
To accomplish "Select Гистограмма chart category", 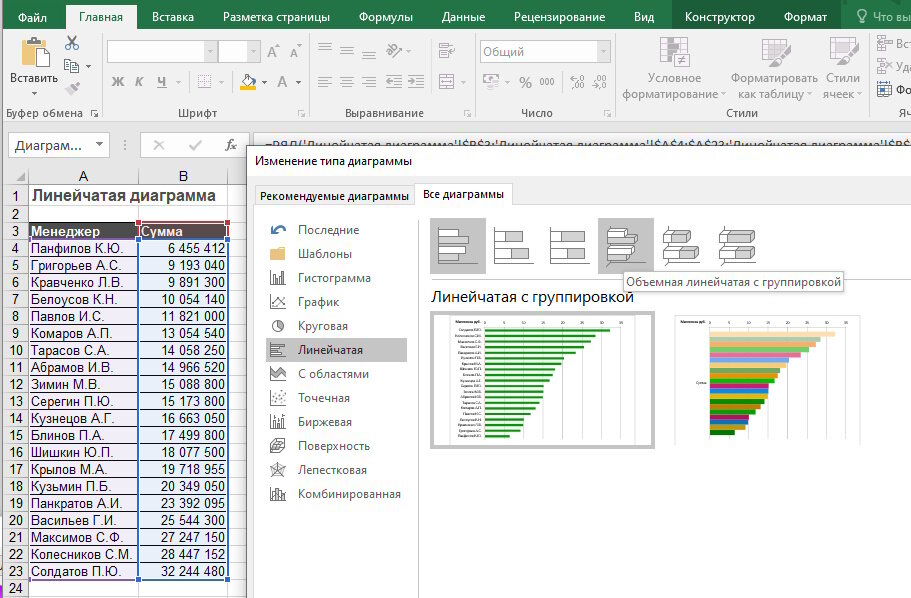I will pos(336,278).
